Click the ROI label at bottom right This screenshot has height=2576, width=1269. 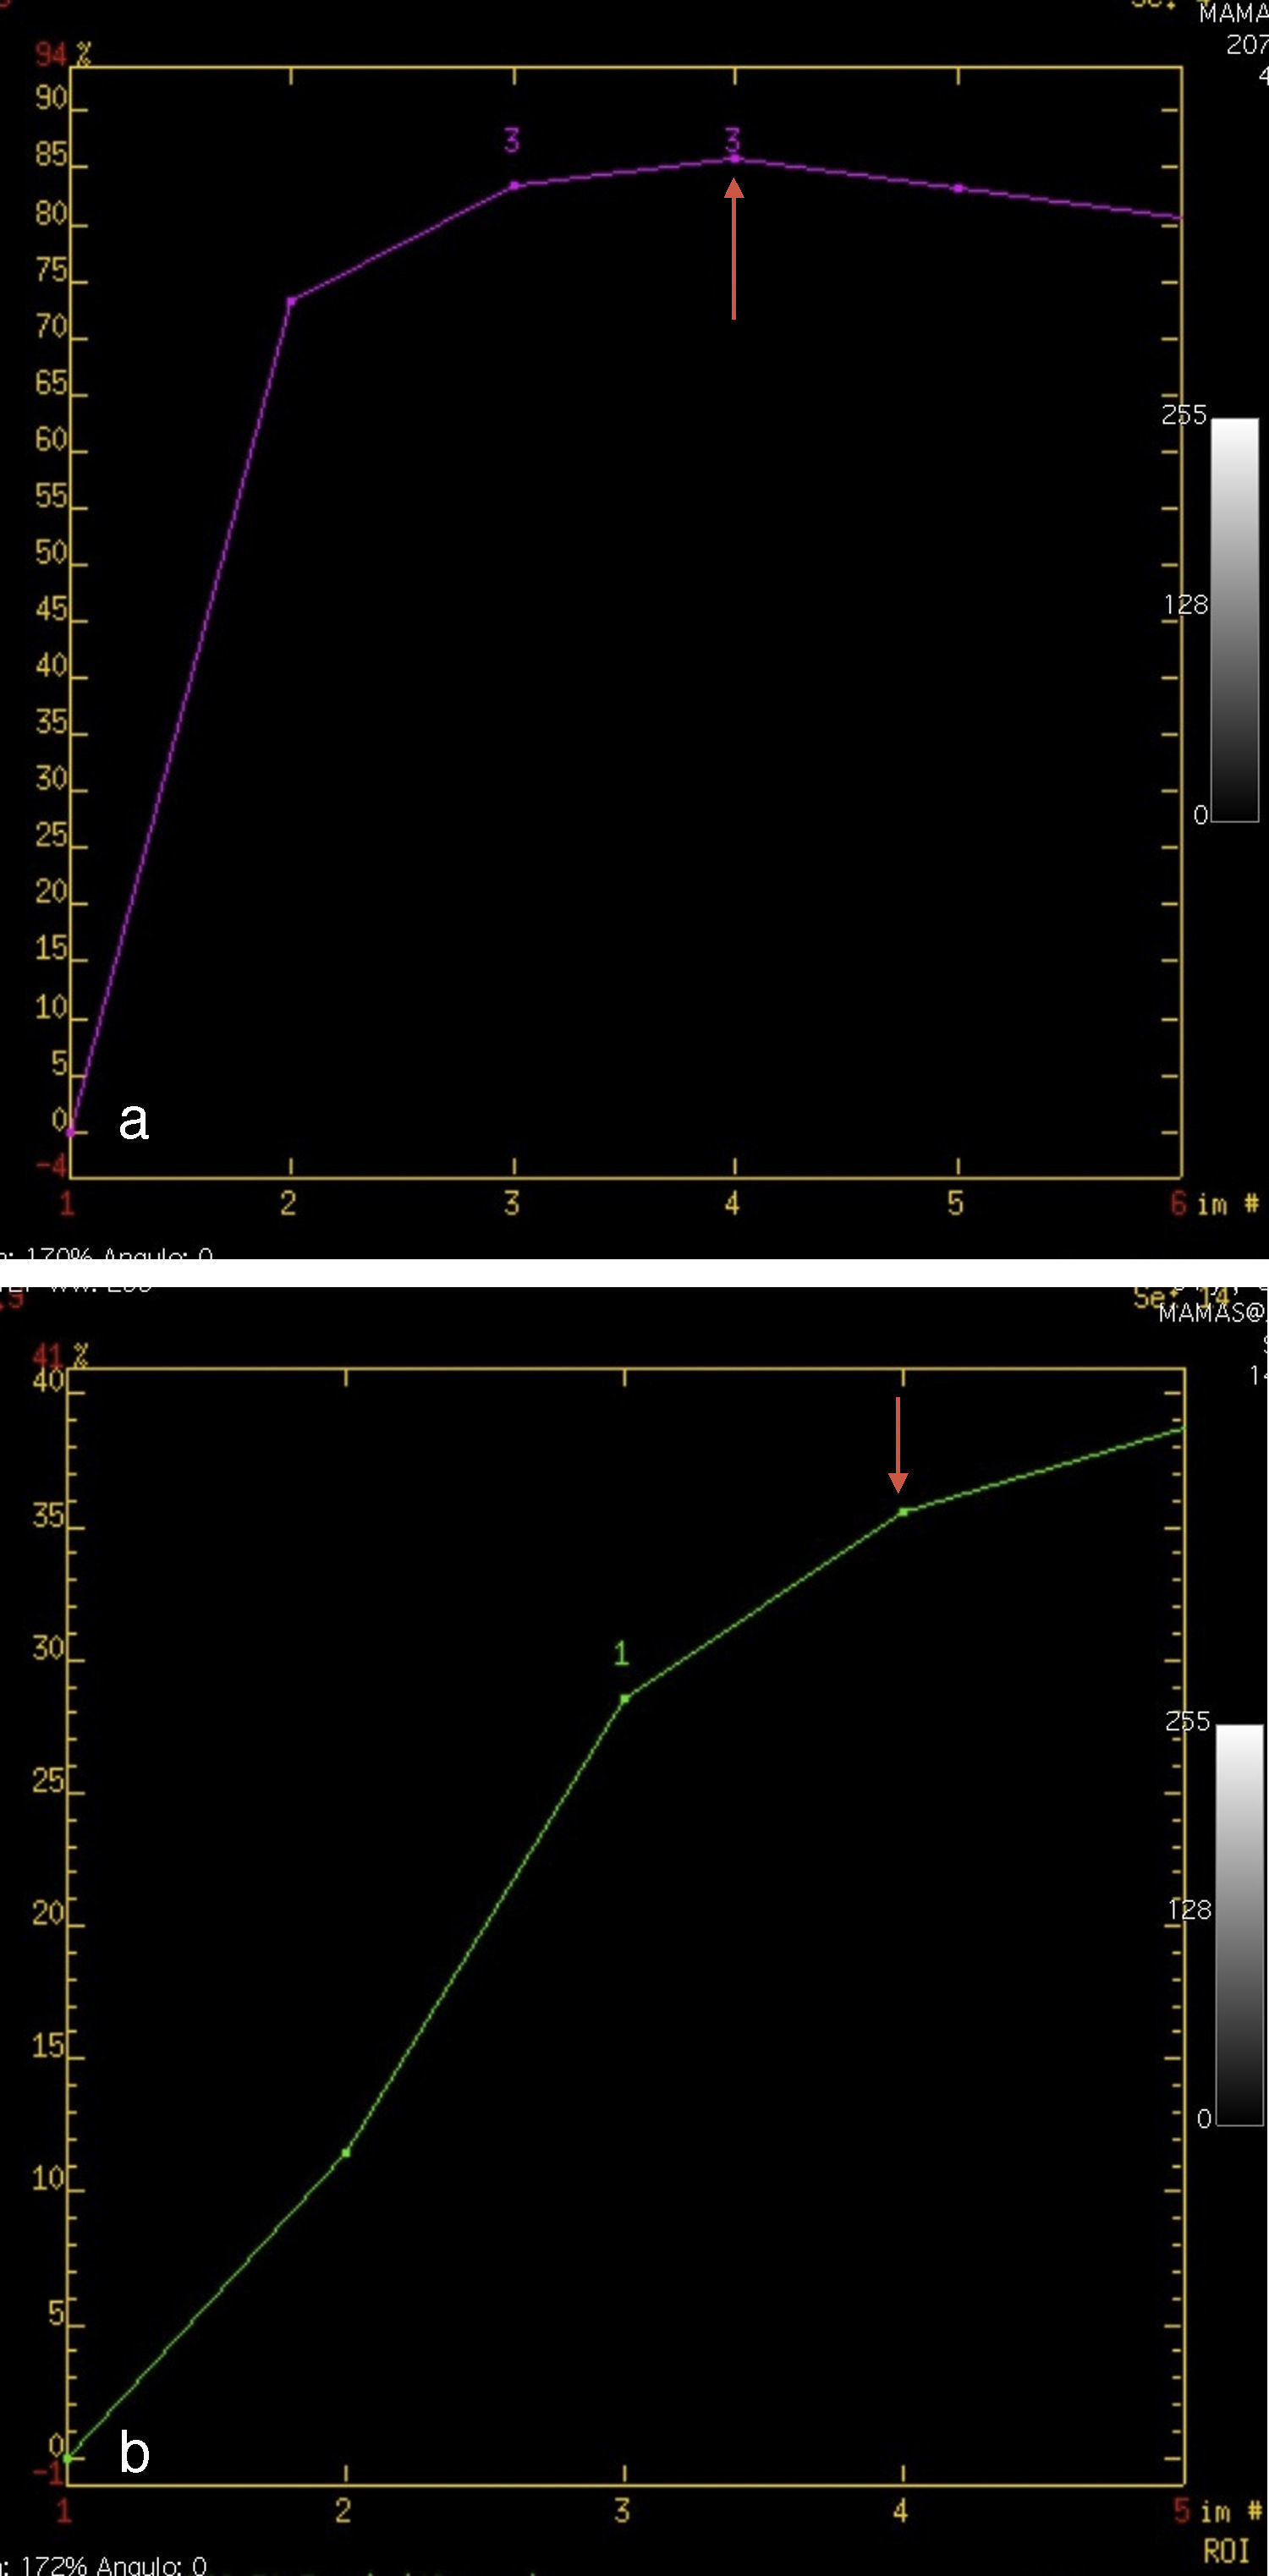(x=1225, y=2551)
